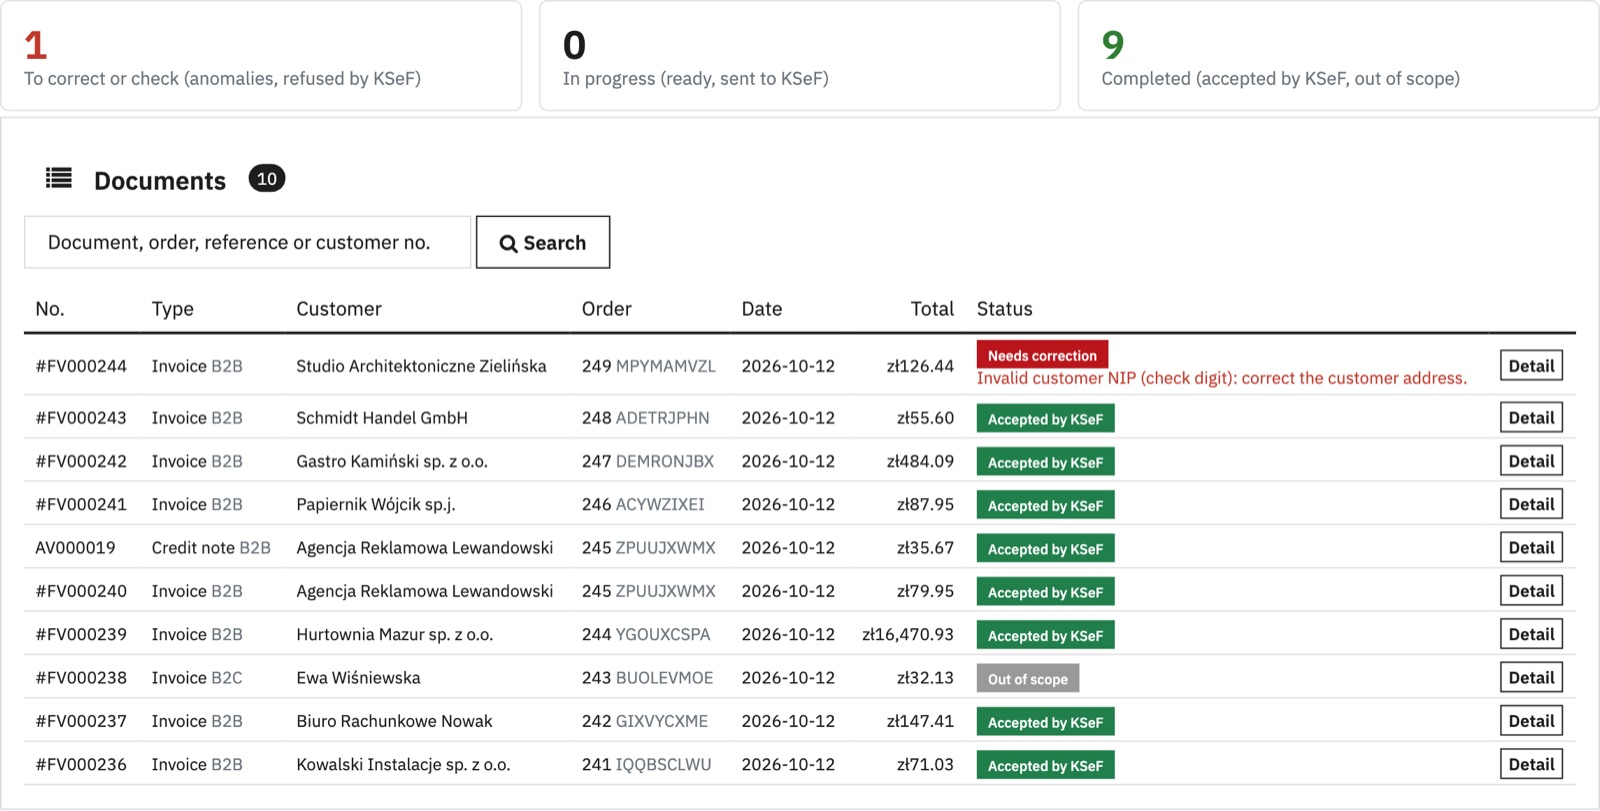Click the Documents count badge 10
Screen dimensions: 1600x811
[x=267, y=178]
